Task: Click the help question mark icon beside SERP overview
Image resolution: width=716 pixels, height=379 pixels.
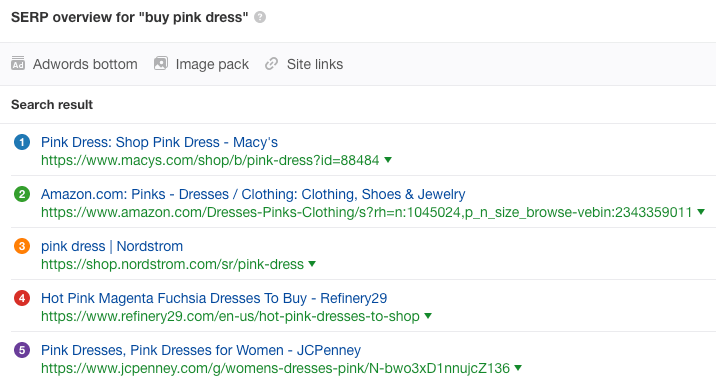Action: pyautogui.click(x=260, y=17)
